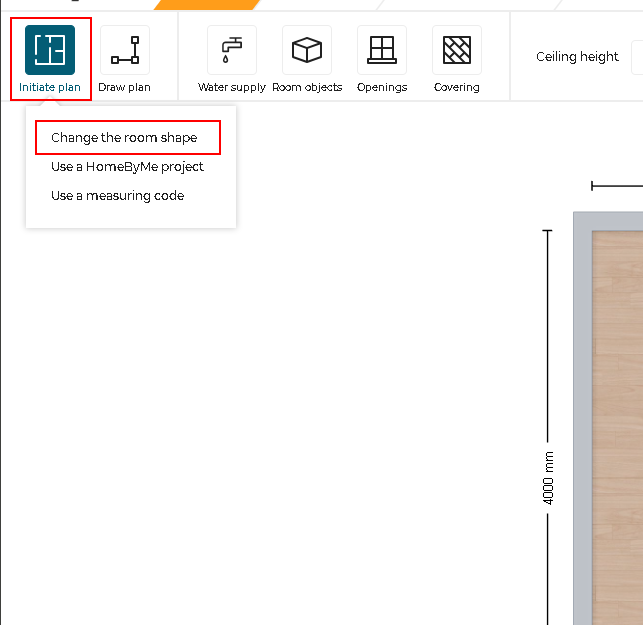Click the Ceiling height input field

(637, 57)
